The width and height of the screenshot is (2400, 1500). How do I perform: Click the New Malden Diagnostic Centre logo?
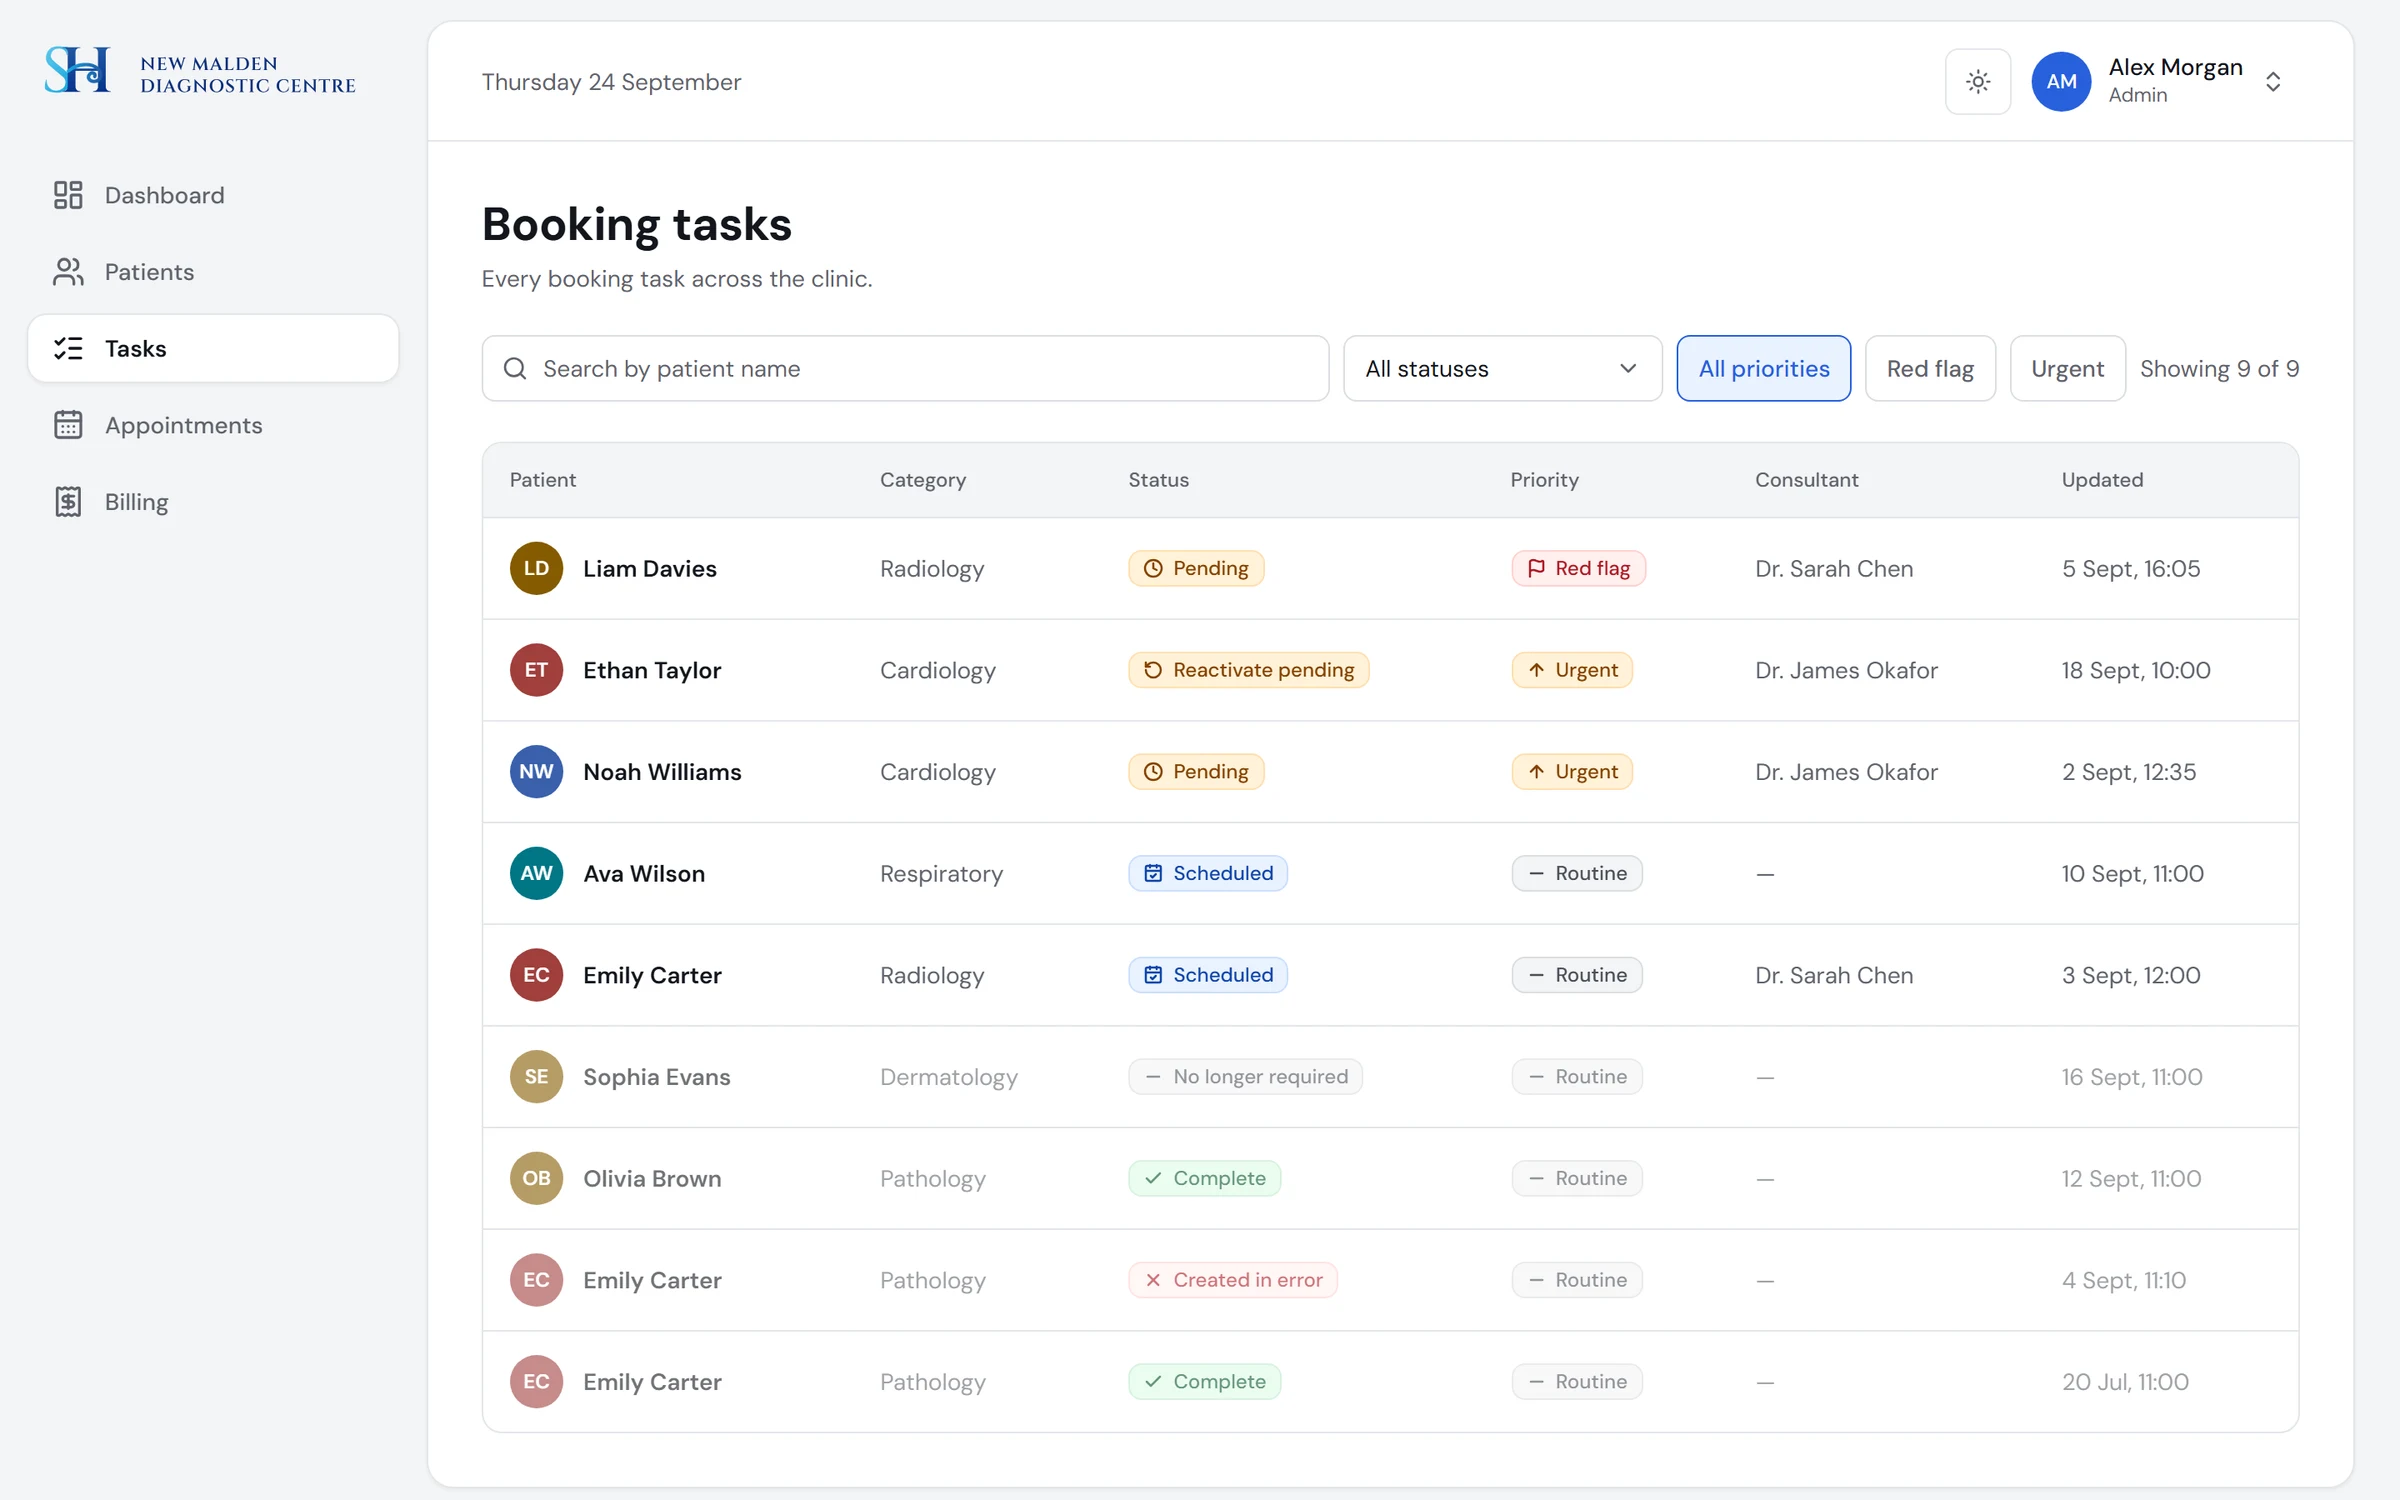point(200,72)
